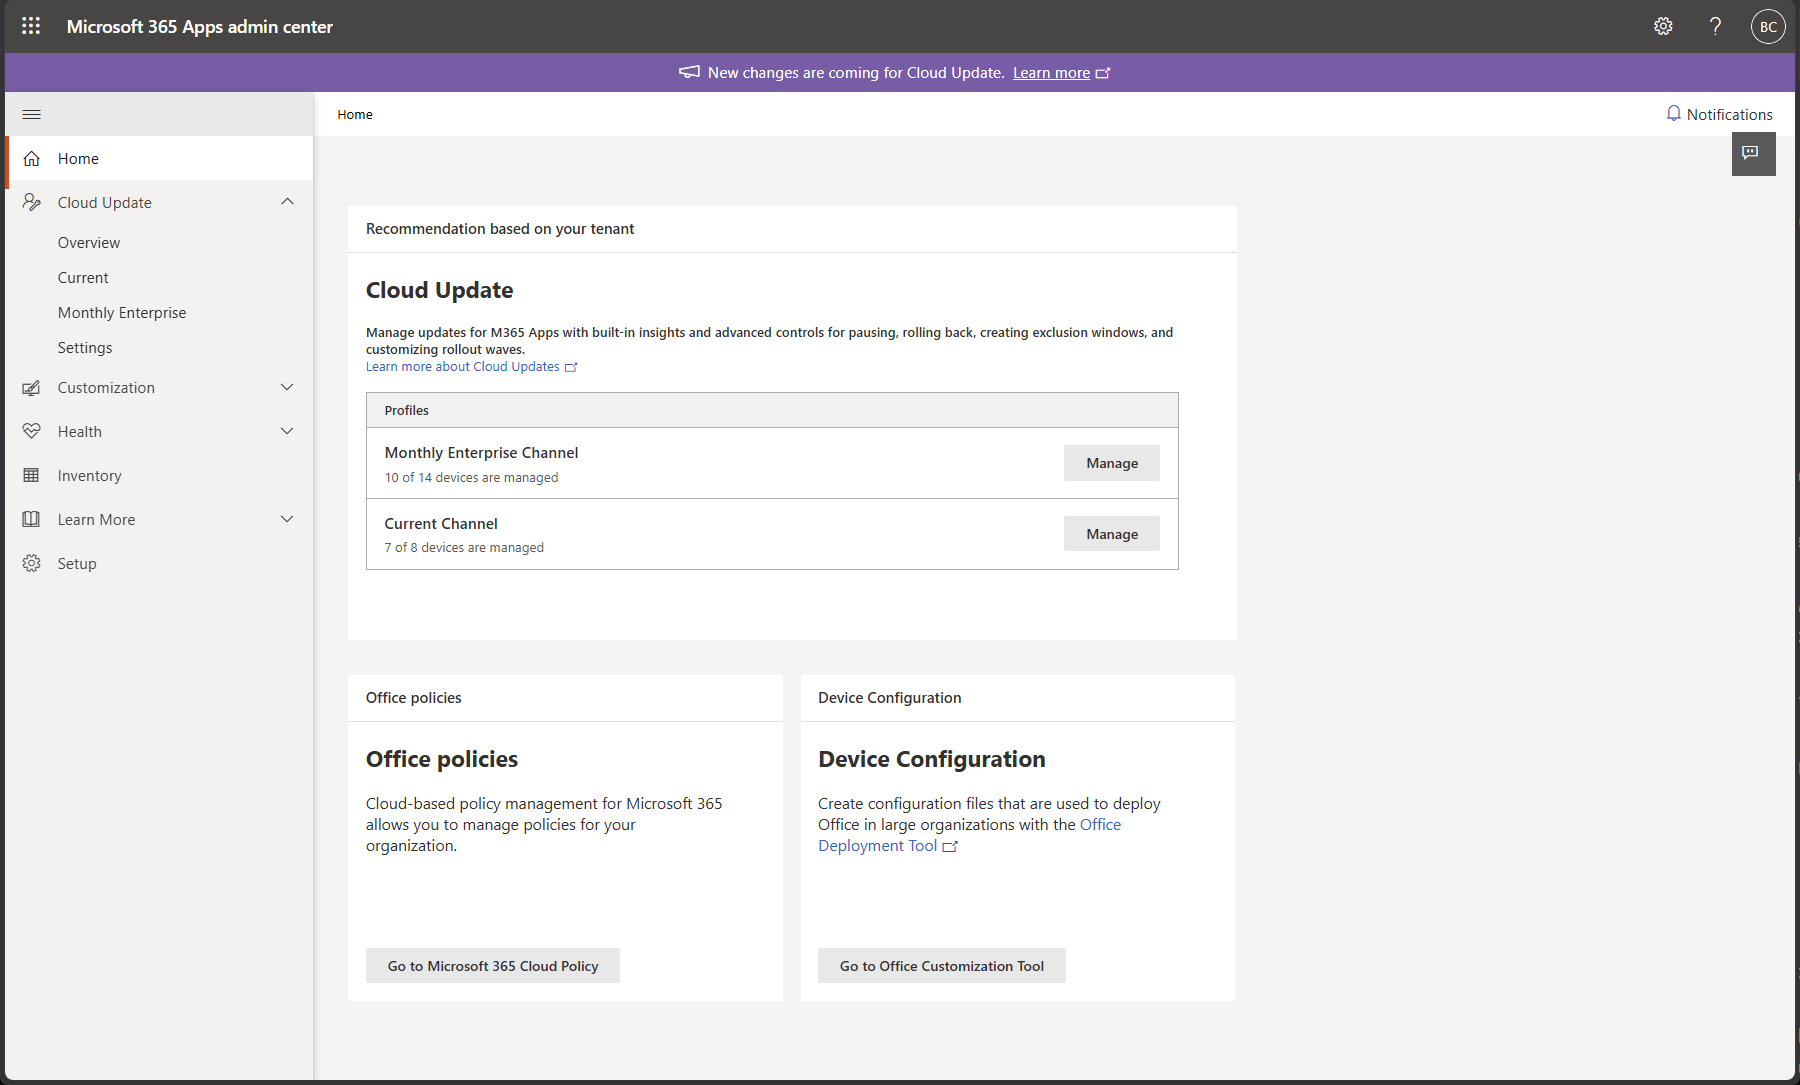1800x1085 pixels.
Task: Click the megaphone icon in purple banner
Action: [689, 72]
